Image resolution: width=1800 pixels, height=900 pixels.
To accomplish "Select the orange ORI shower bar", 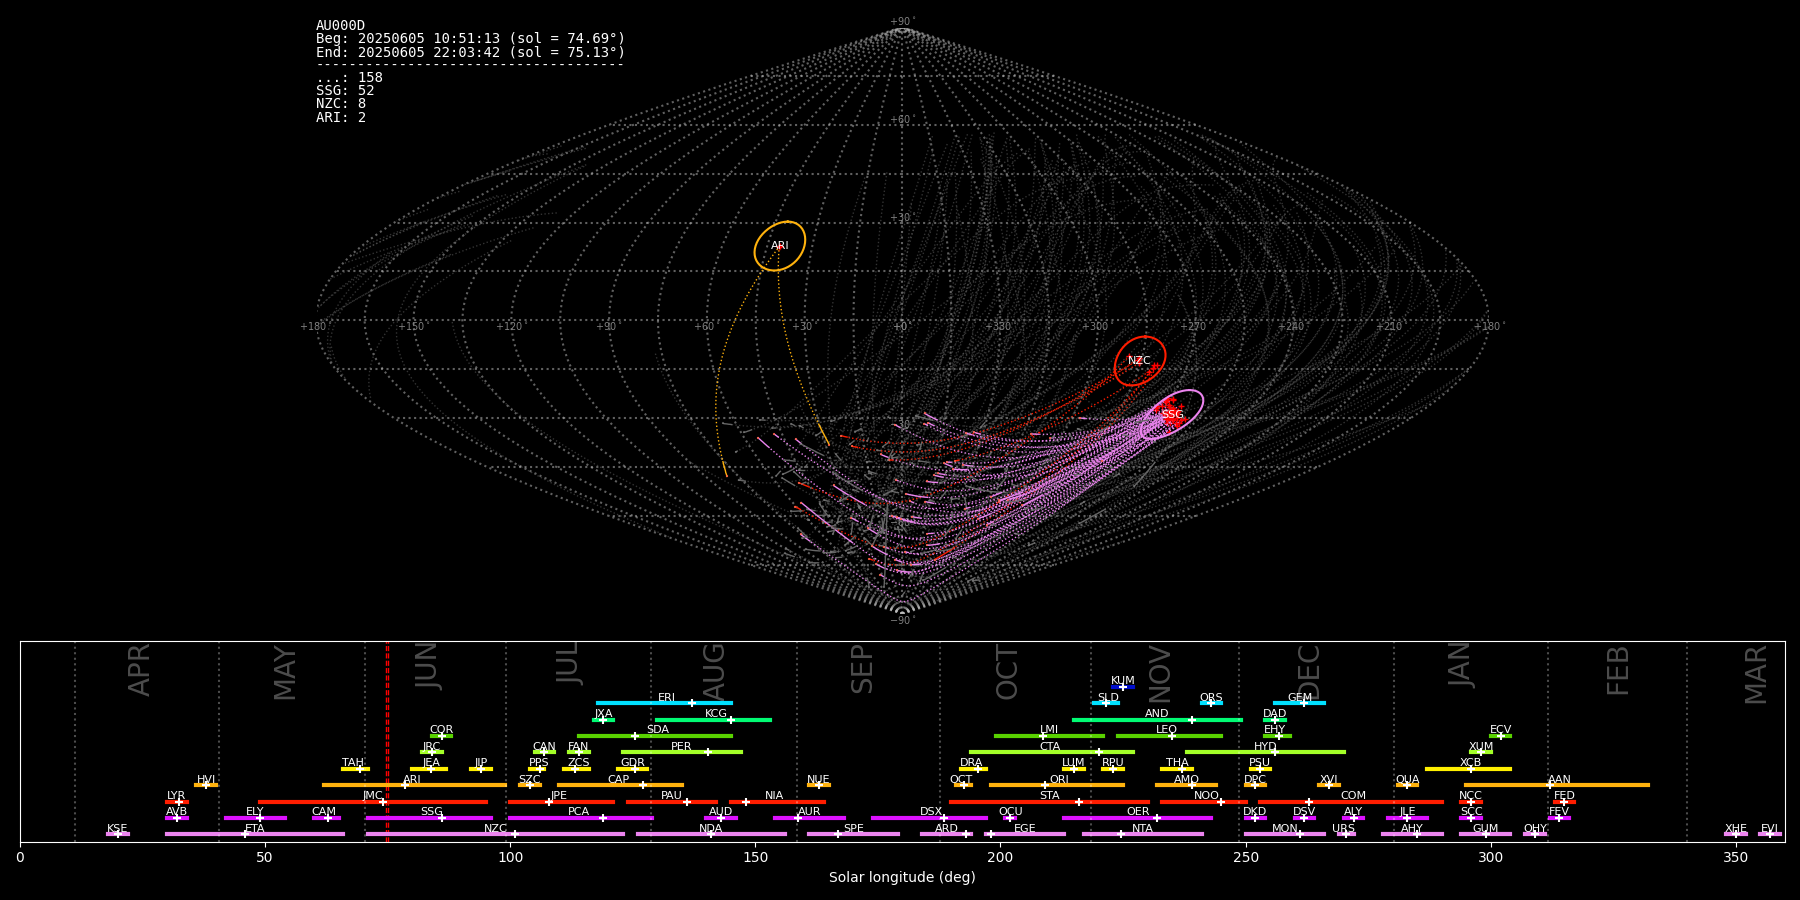I will [1057, 785].
